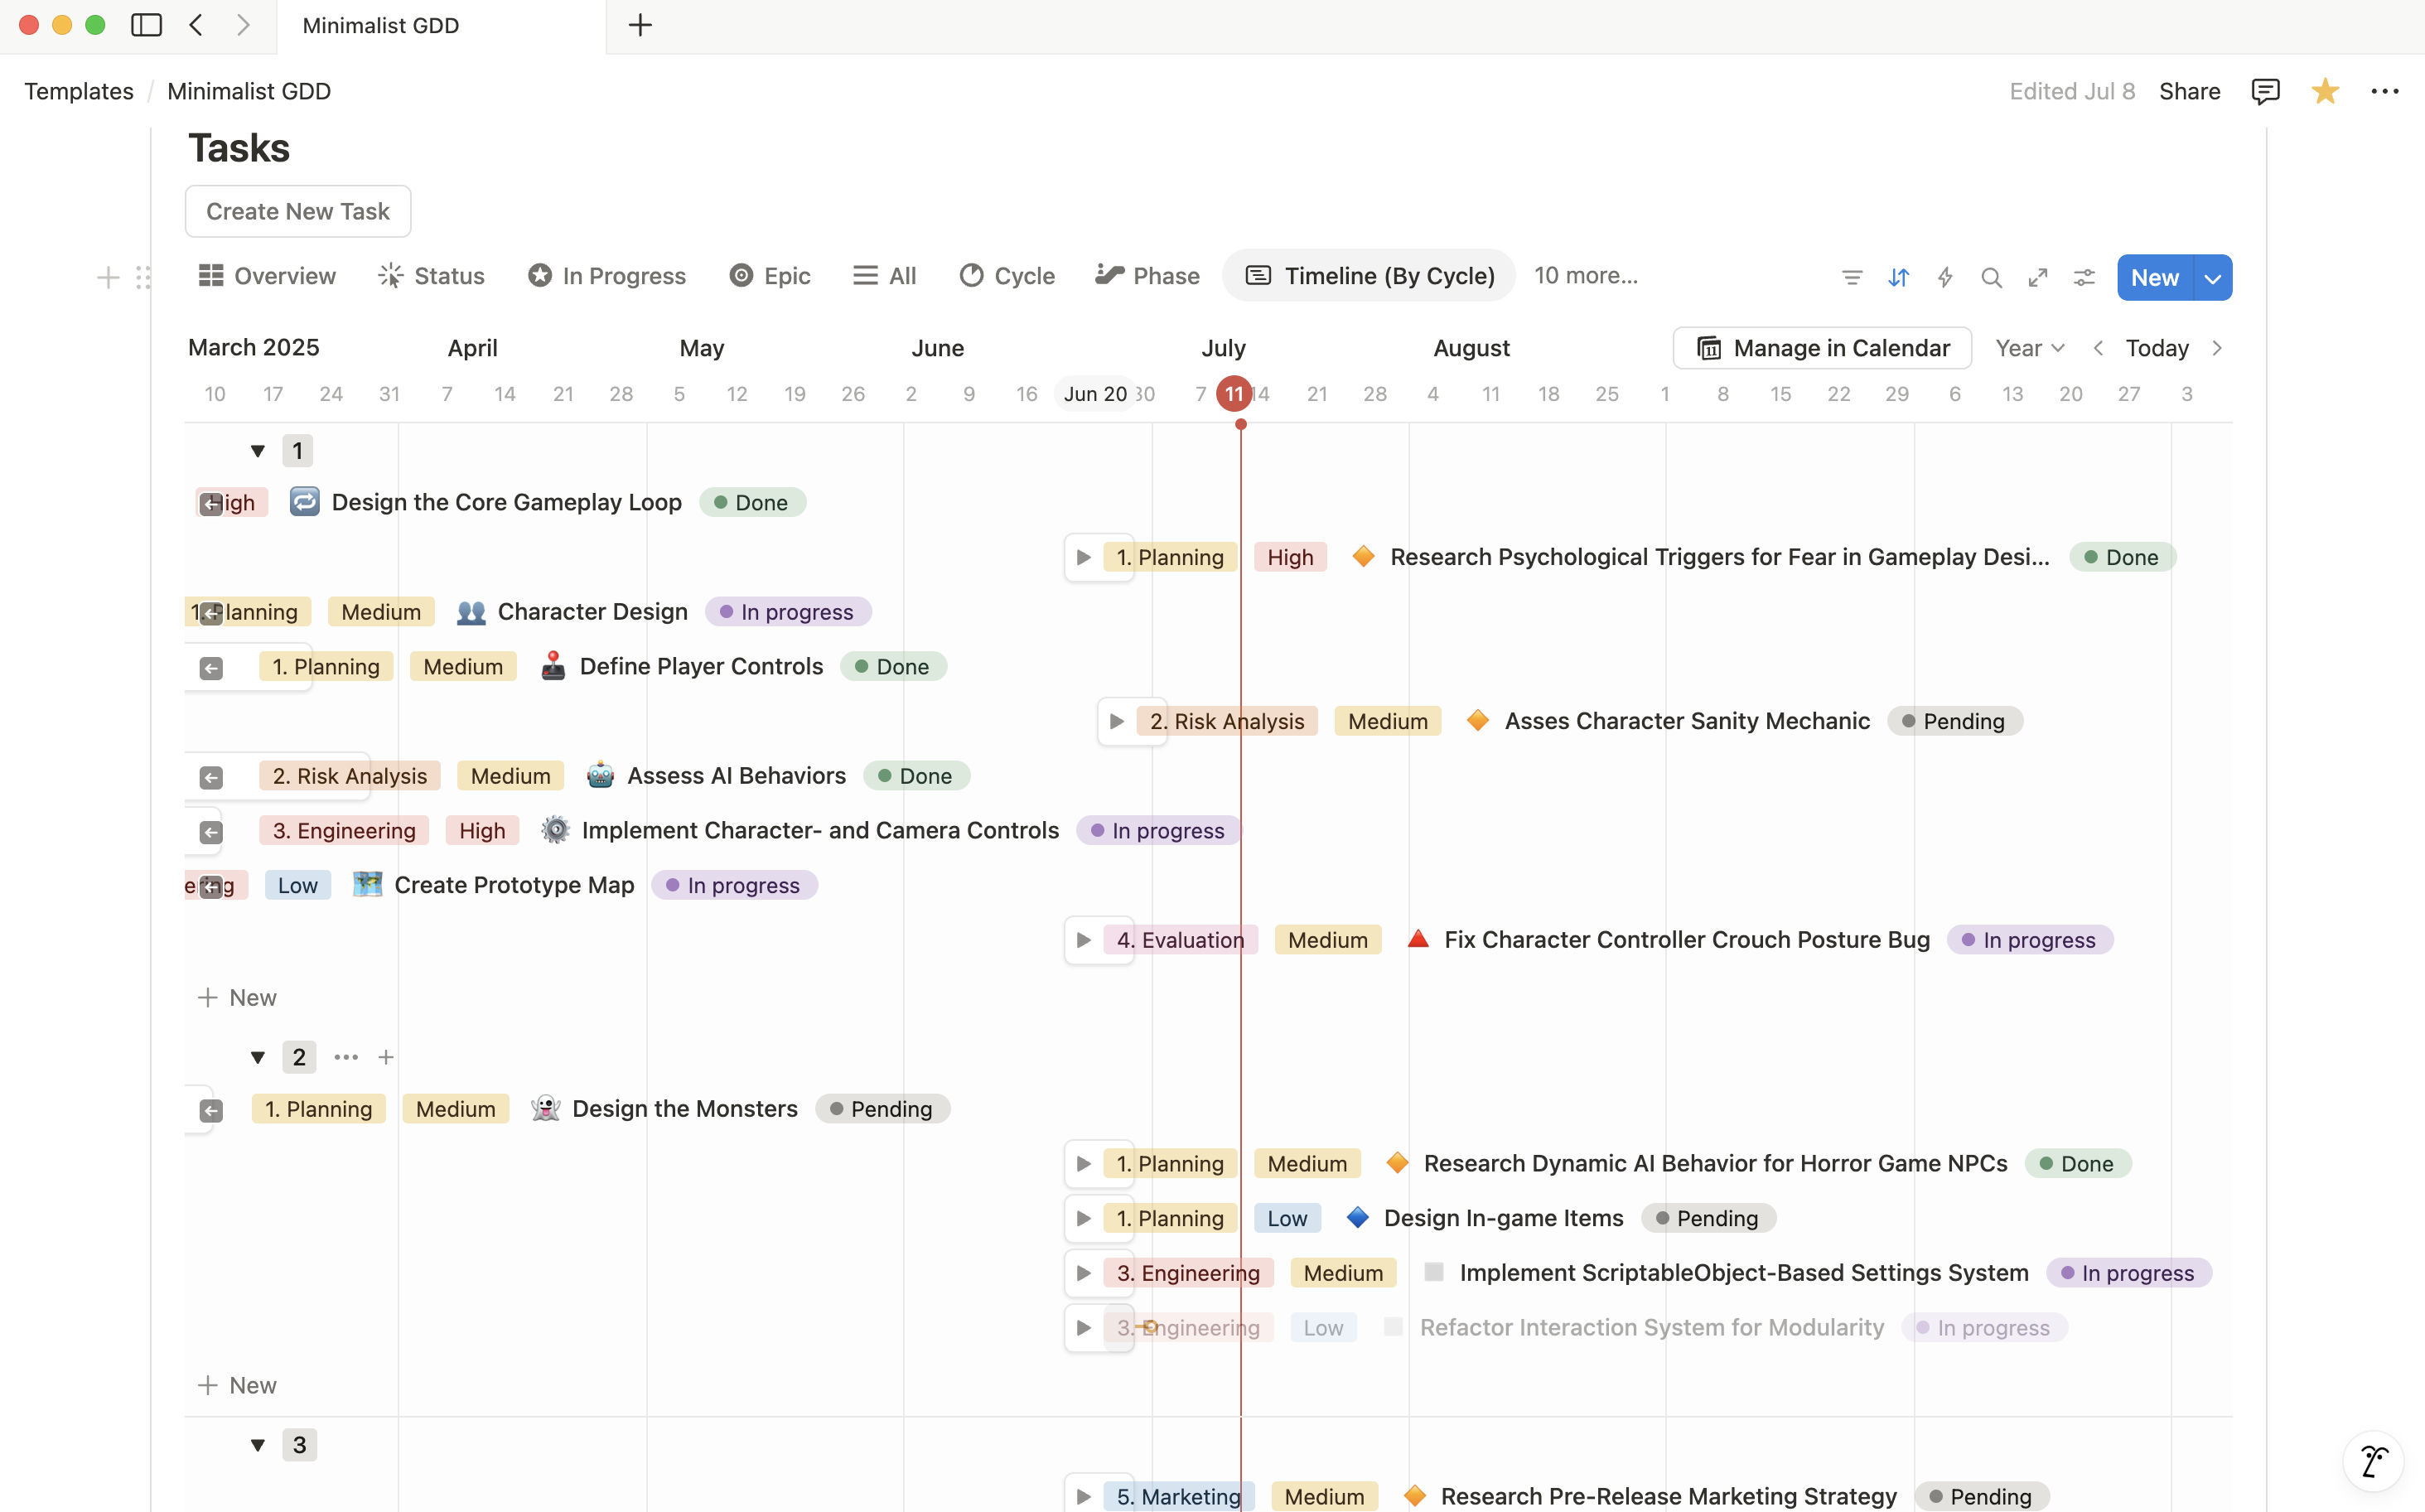The image size is (2425, 1512).
Task: Click the Edited Jul 8 label
Action: click(x=2072, y=91)
